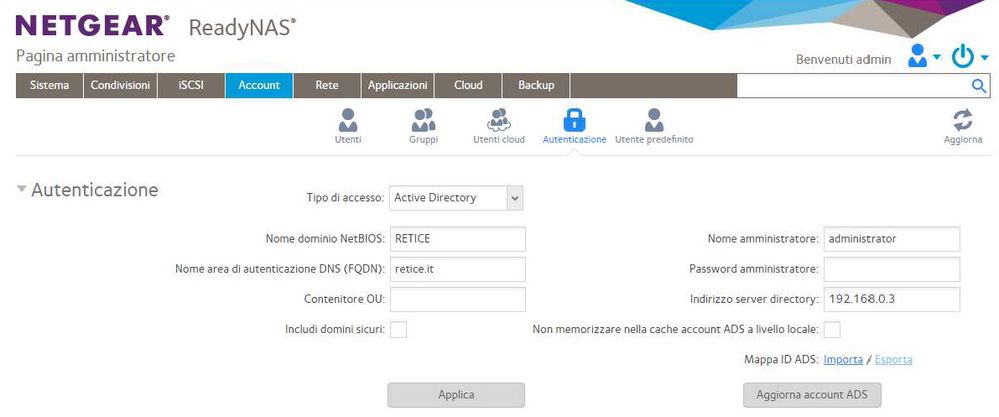Switch to the Rete tab

click(x=327, y=85)
